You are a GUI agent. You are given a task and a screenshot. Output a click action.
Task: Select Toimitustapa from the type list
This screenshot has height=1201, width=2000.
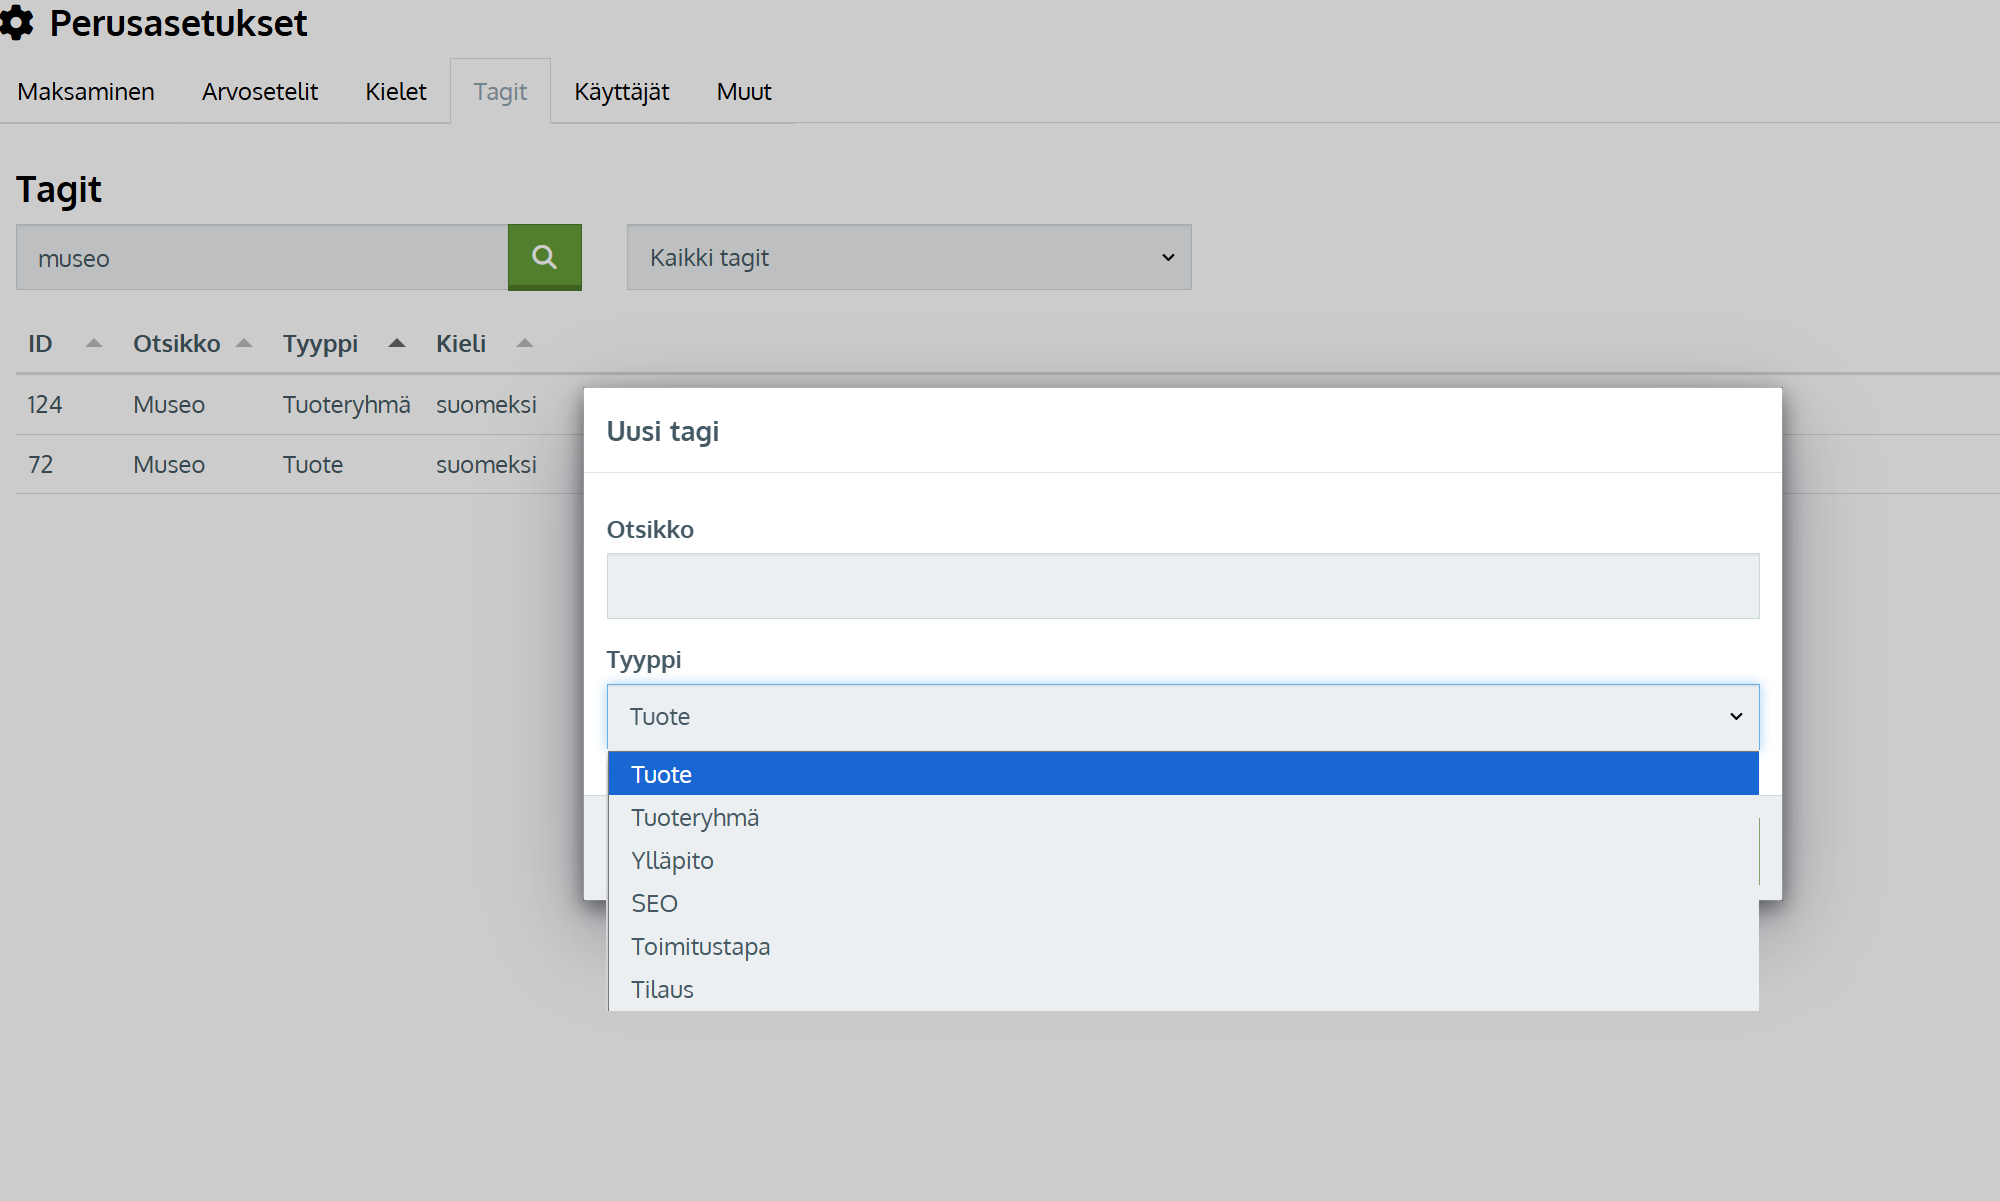(x=1183, y=946)
